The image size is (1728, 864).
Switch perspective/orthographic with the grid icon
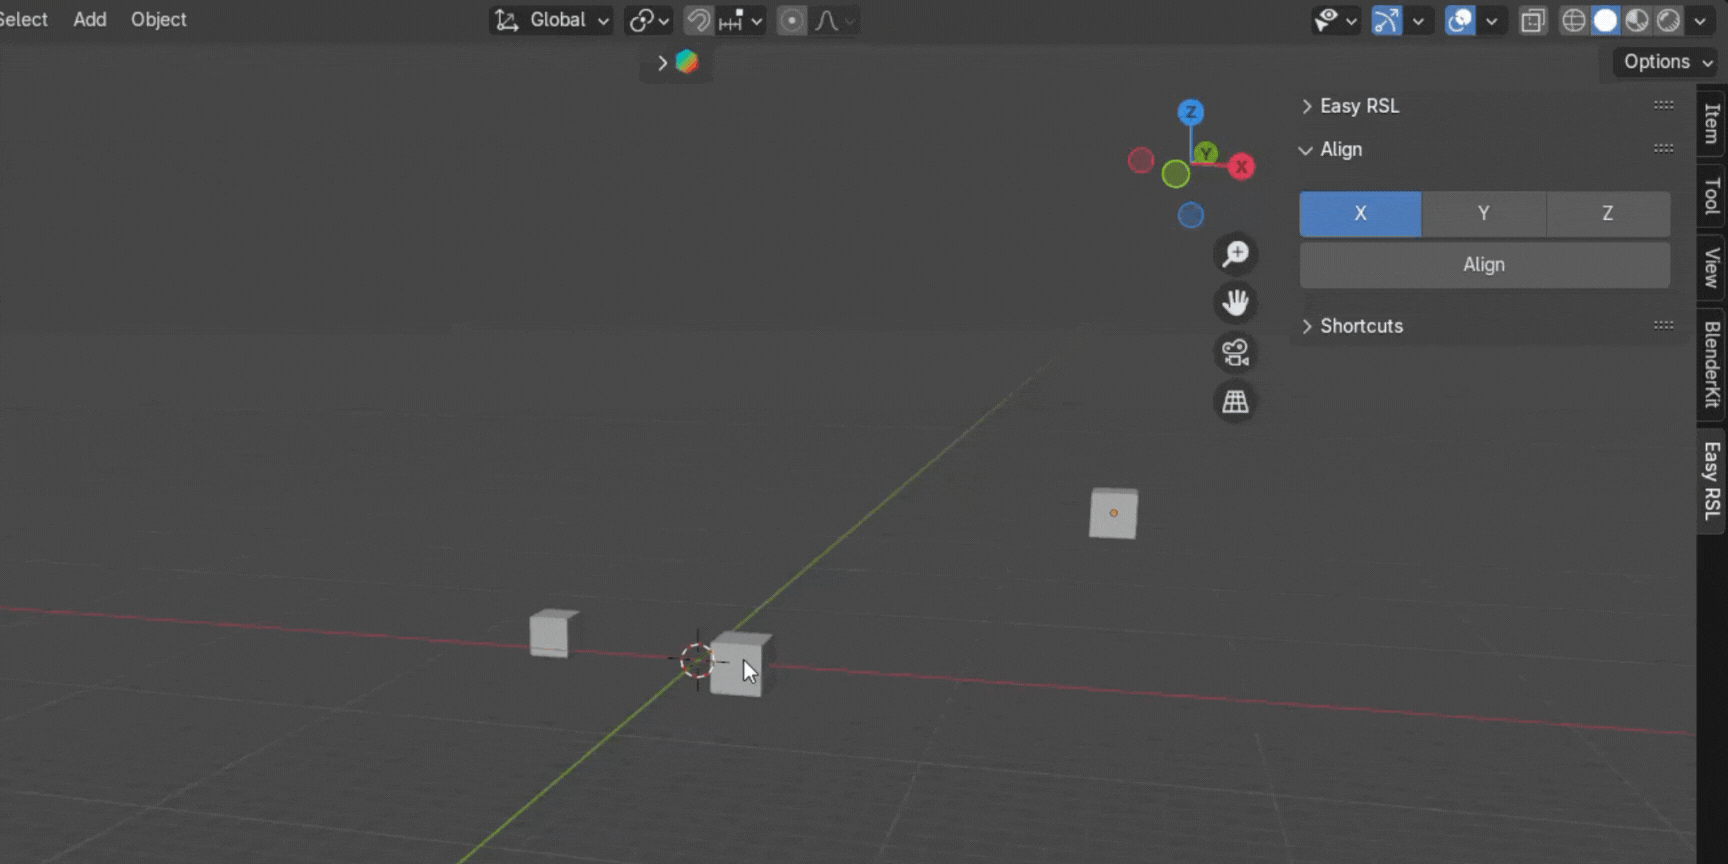point(1236,402)
